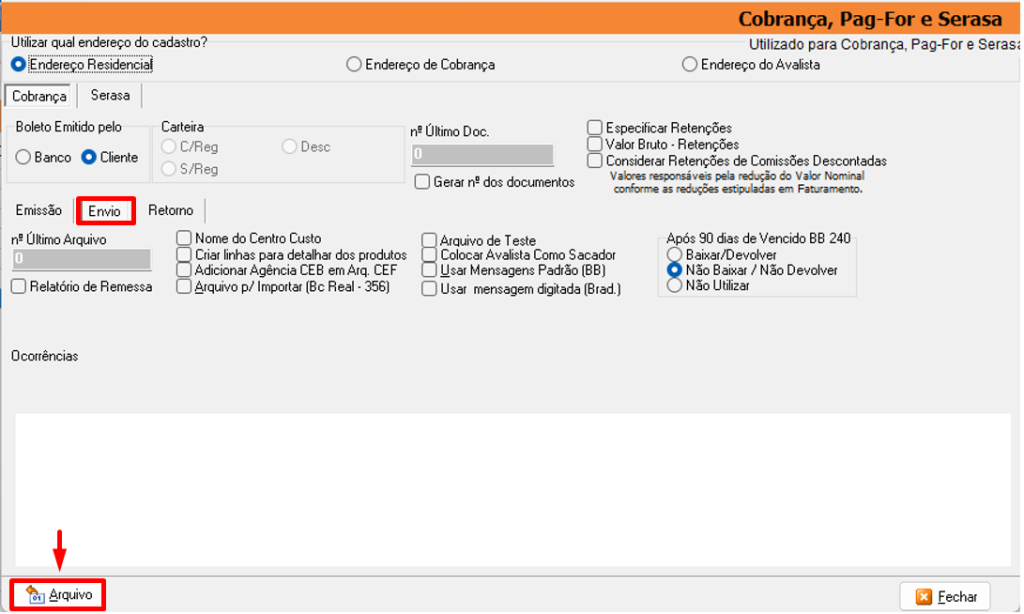The height and width of the screenshot is (614, 1024).
Task: Click the 'Utilizar qual endereço do cadastro?' label
Action: pos(109,42)
